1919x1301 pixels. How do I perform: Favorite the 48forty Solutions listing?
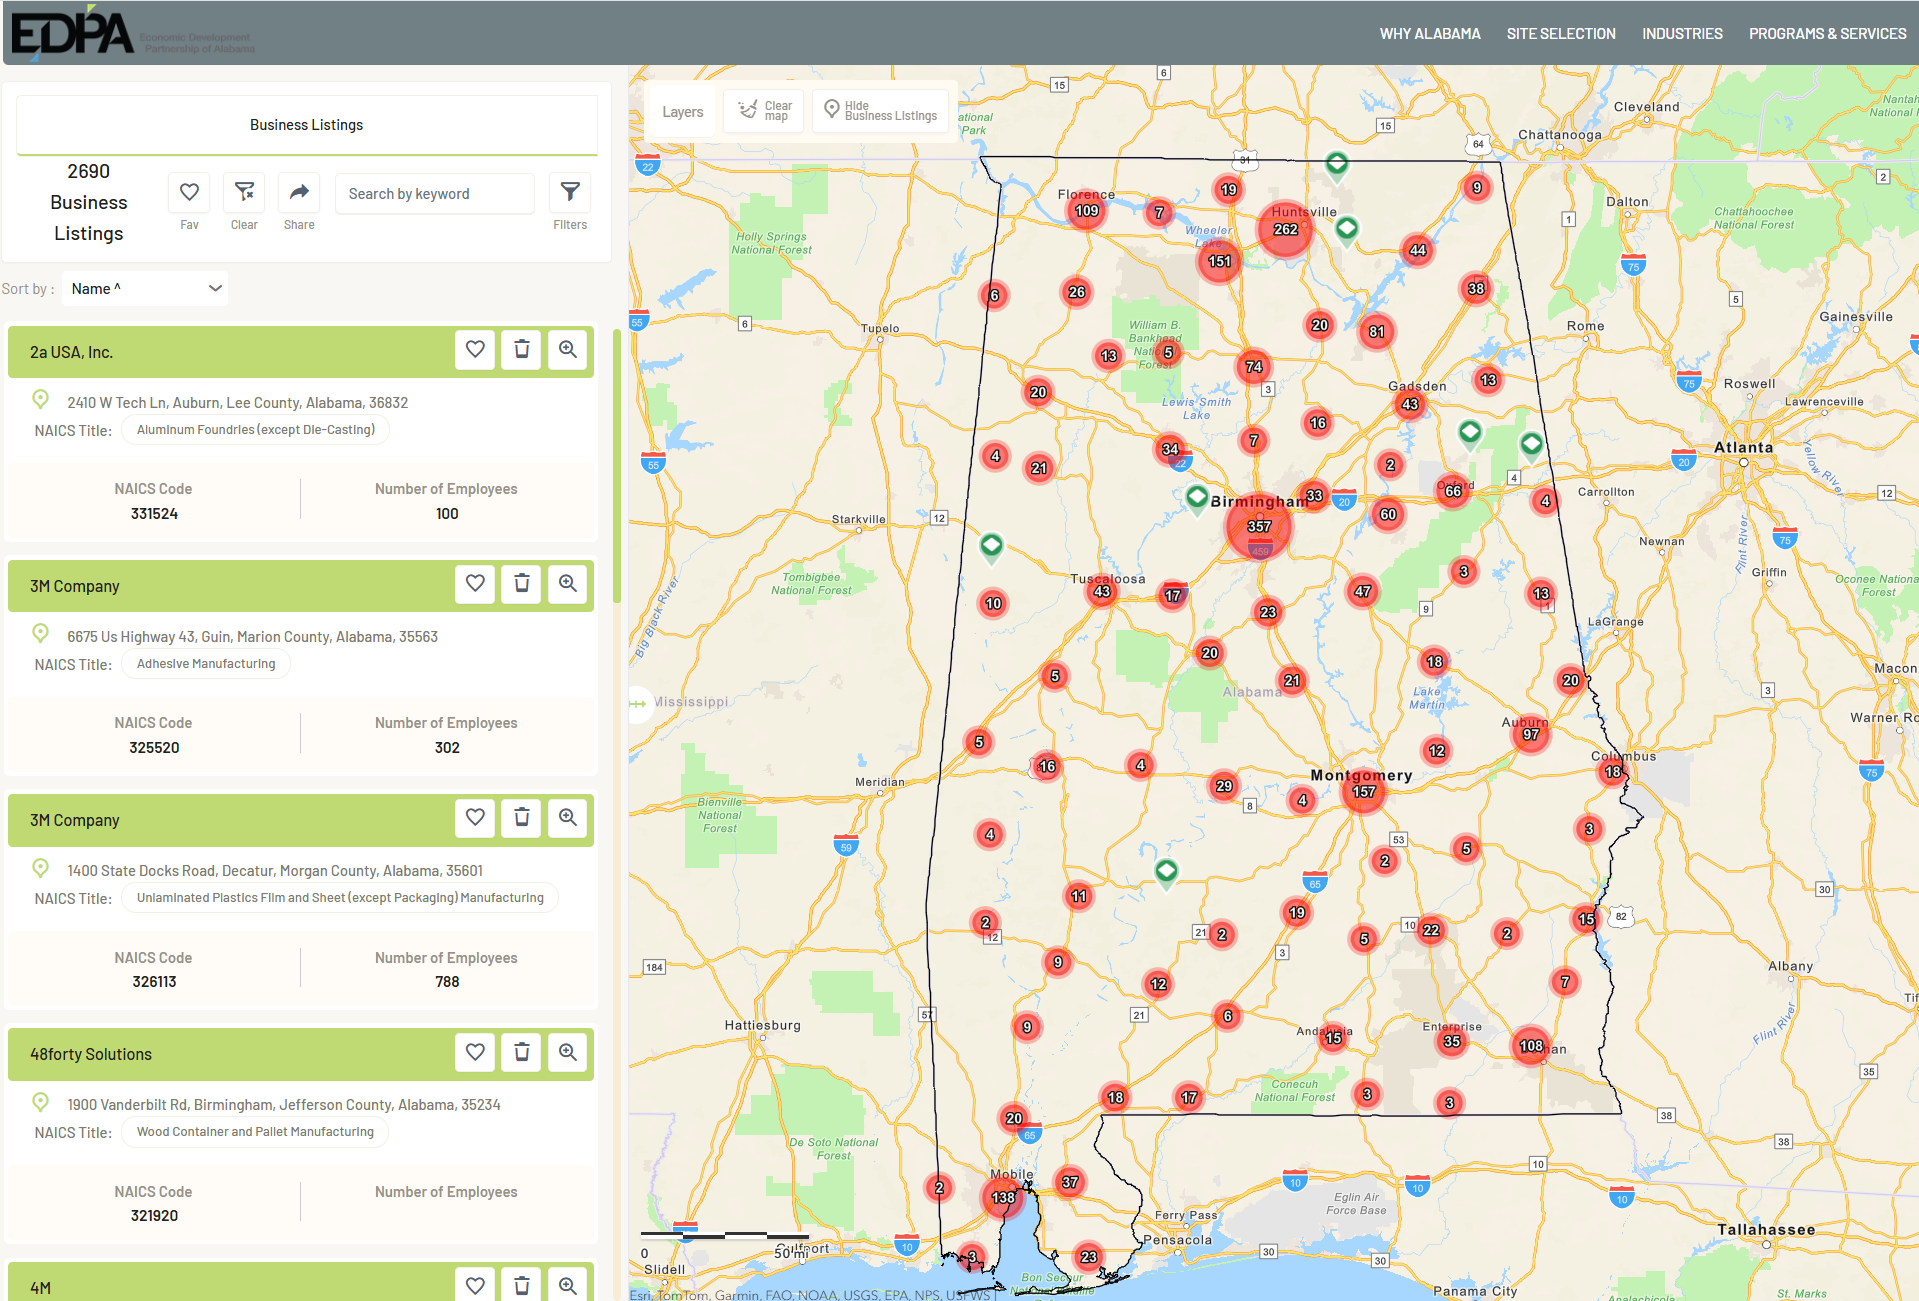coord(475,1052)
